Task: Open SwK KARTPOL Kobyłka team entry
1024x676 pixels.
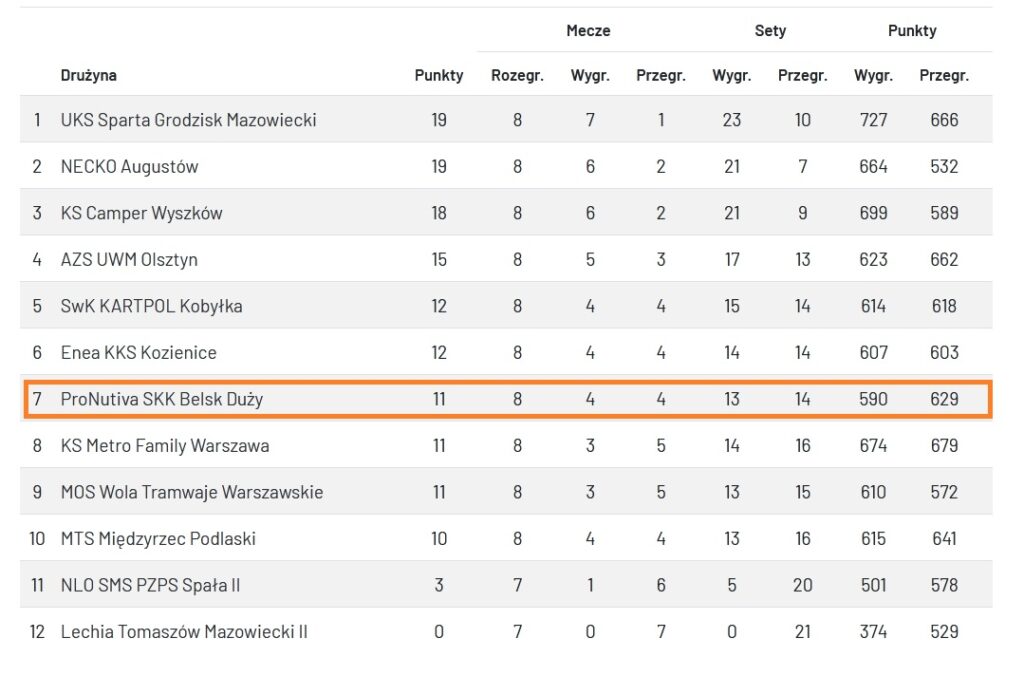Action: tap(151, 306)
